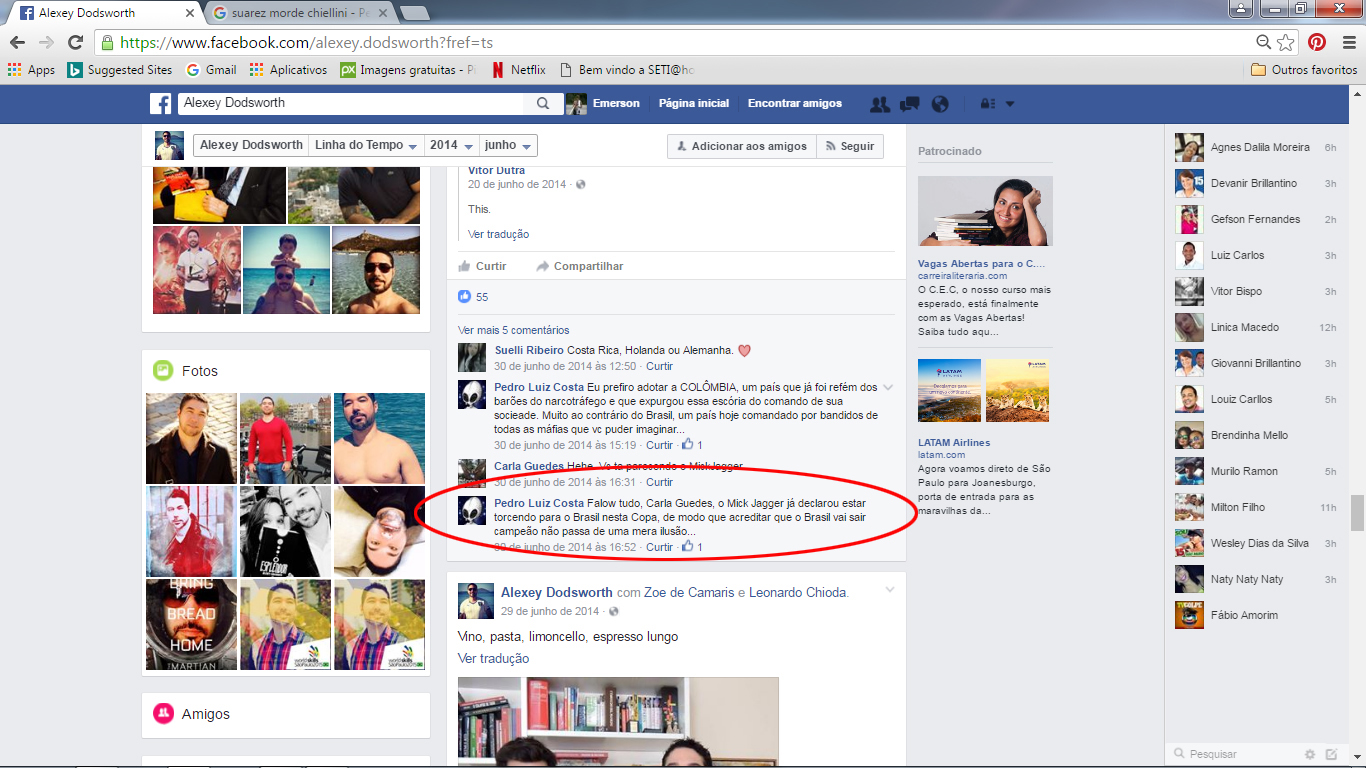Open the 2014 year dropdown
The width and height of the screenshot is (1366, 768).
(x=451, y=145)
